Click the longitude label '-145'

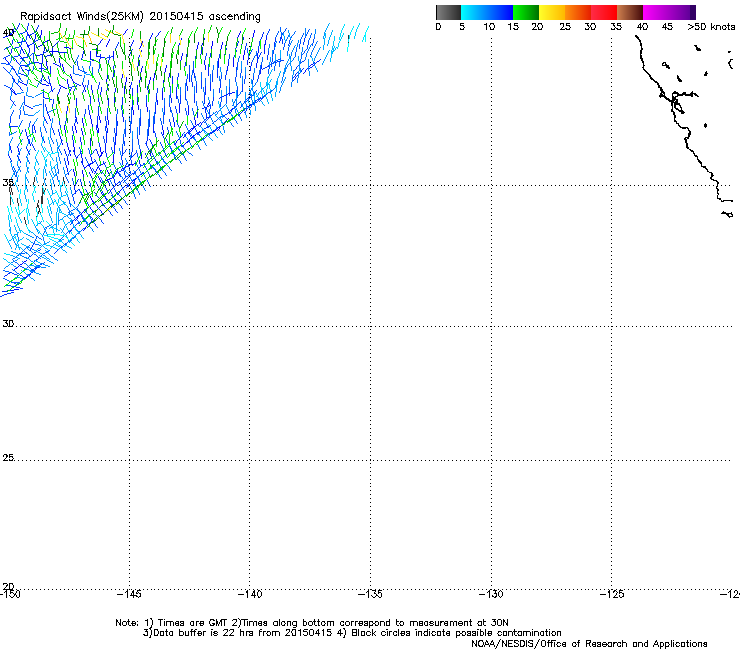point(129,594)
